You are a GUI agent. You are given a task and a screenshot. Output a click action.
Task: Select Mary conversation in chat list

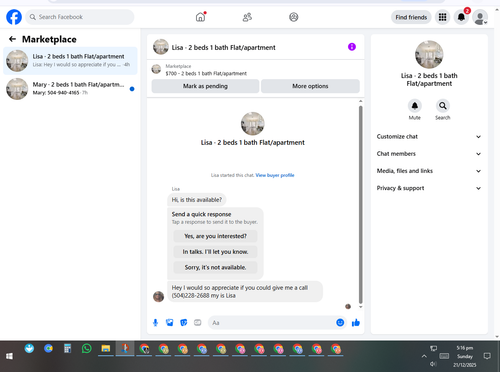[70, 89]
